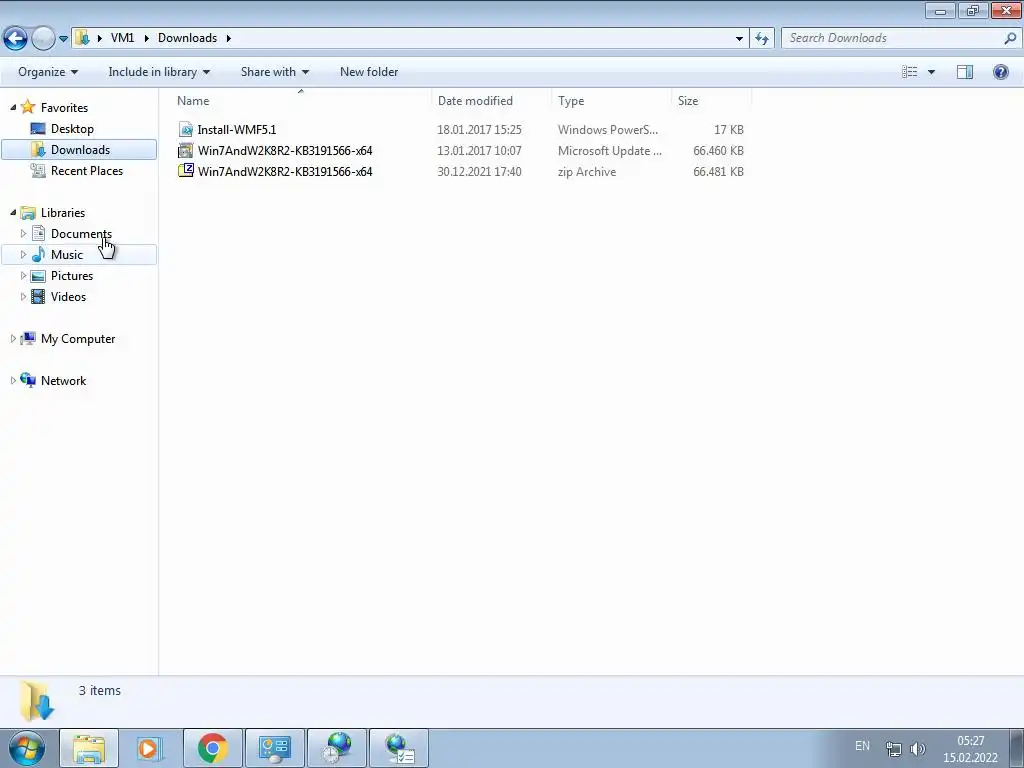Select the Install-WMF5.1 PowerShell file
The width and height of the screenshot is (1024, 768).
[x=236, y=129]
